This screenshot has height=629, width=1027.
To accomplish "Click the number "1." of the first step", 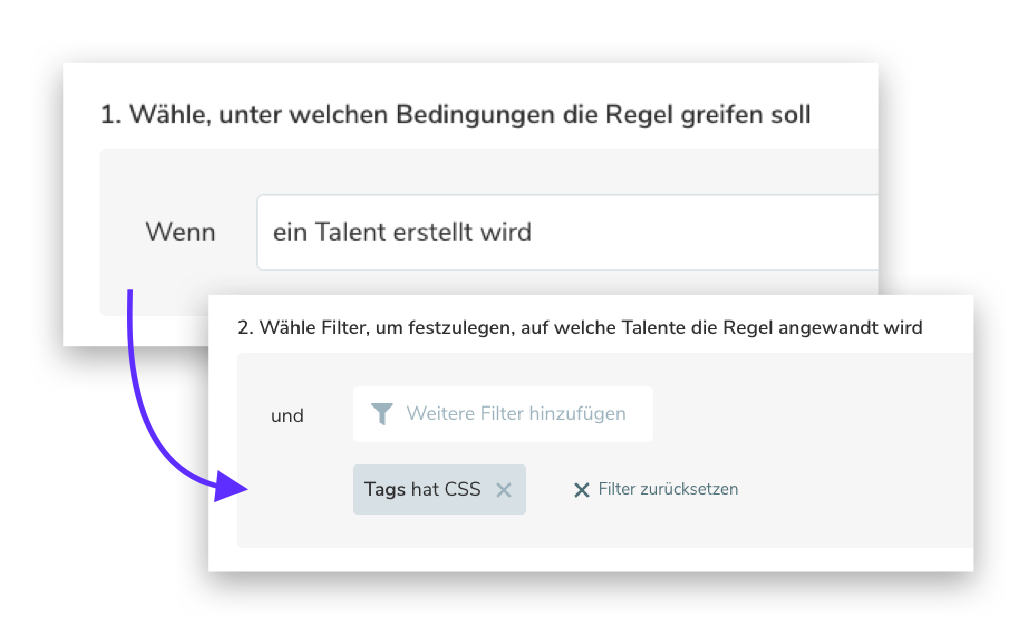I will [110, 116].
